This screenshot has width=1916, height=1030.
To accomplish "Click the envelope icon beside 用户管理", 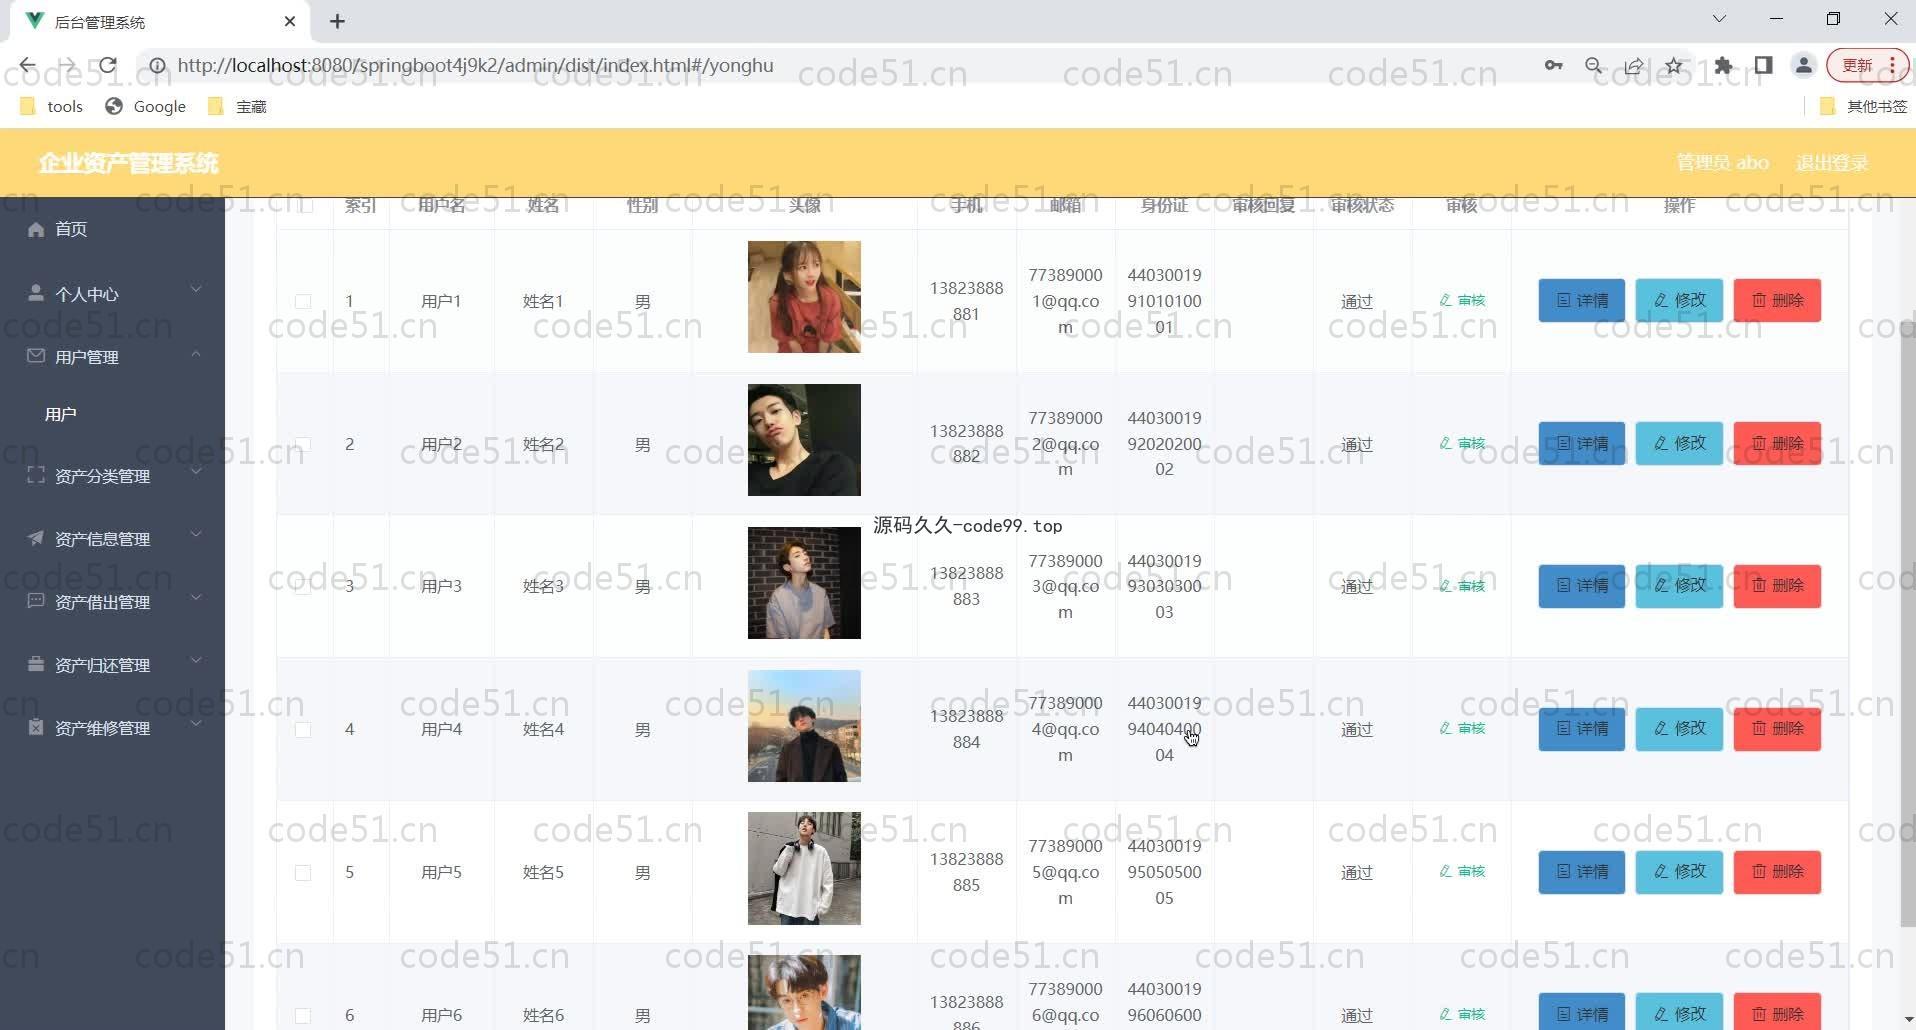I will pos(36,356).
